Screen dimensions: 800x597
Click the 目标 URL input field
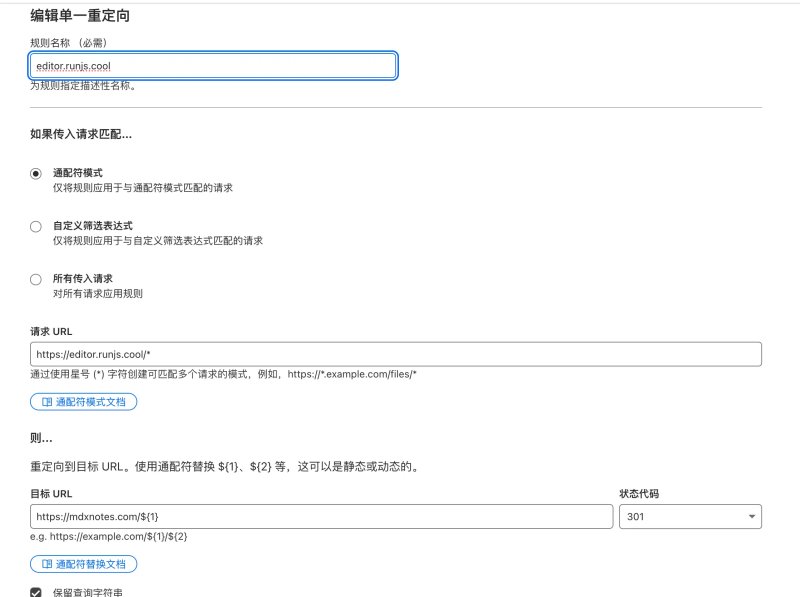point(321,517)
